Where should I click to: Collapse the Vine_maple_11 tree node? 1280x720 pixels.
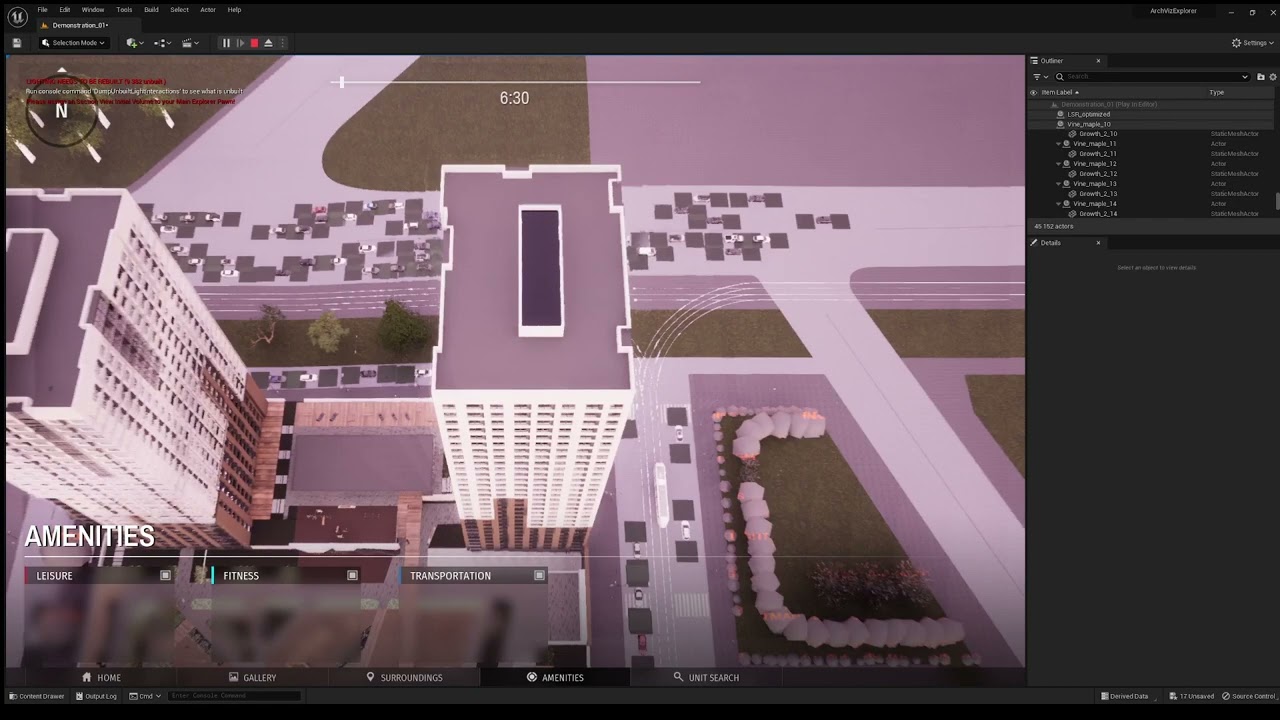pos(1059,144)
